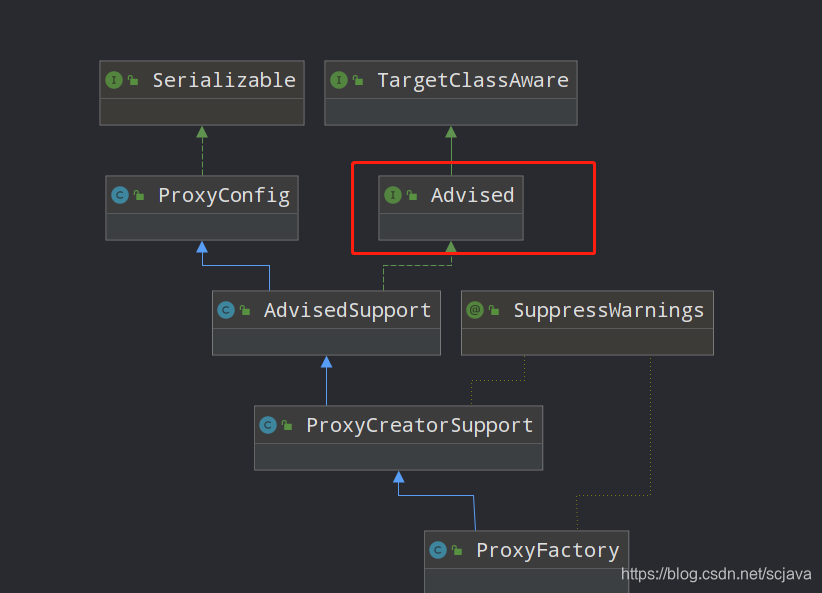Select the green solid arrow from Advised to TargetClassAware
Image resolution: width=822 pixels, height=593 pixels.
451,151
